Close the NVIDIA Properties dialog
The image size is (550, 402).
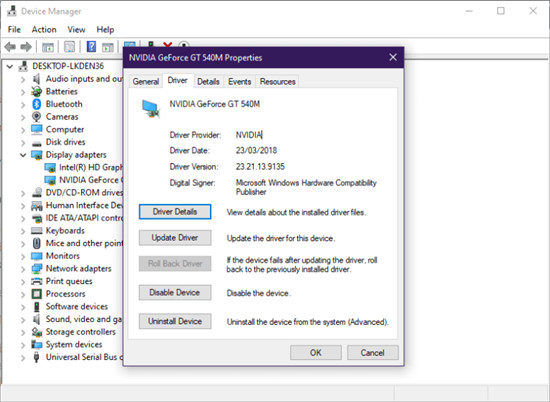(393, 57)
